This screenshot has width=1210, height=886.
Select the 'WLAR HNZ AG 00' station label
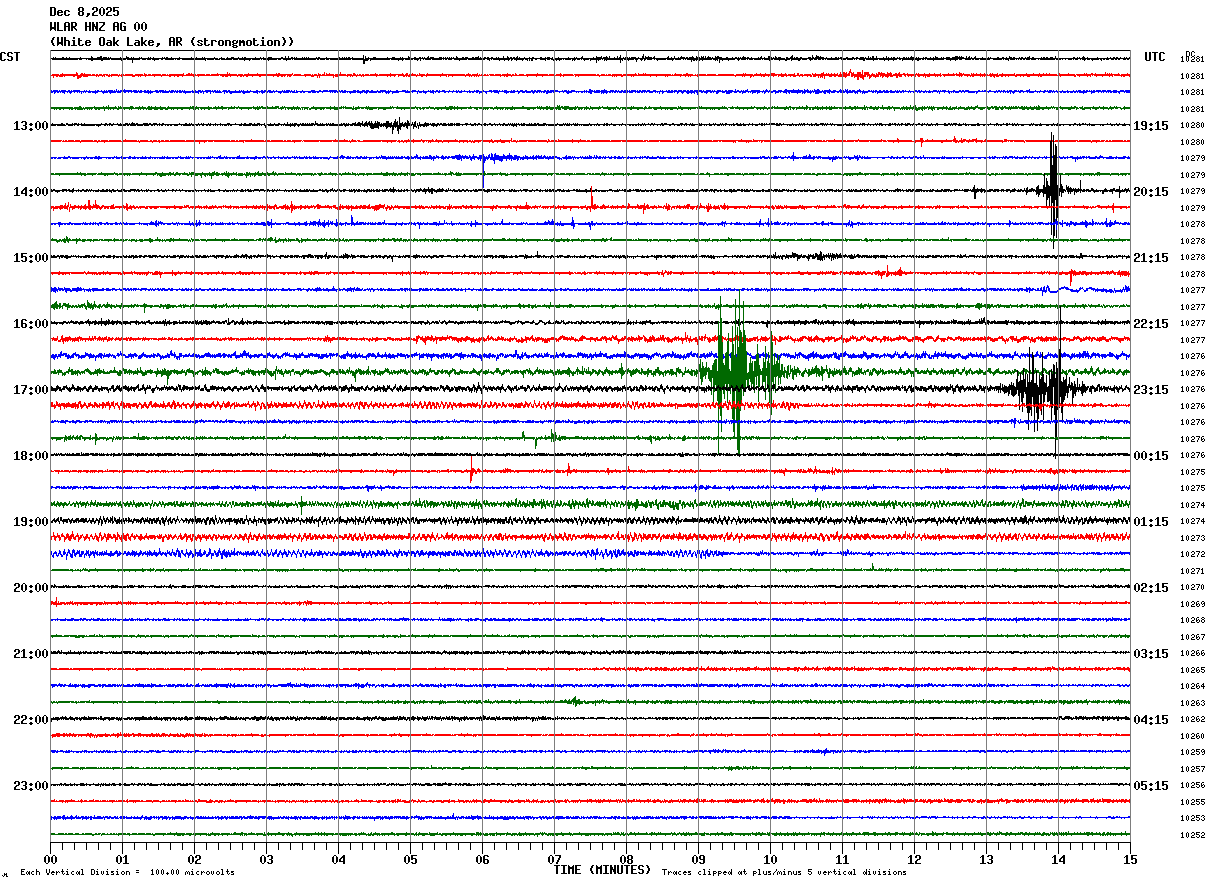coord(98,27)
